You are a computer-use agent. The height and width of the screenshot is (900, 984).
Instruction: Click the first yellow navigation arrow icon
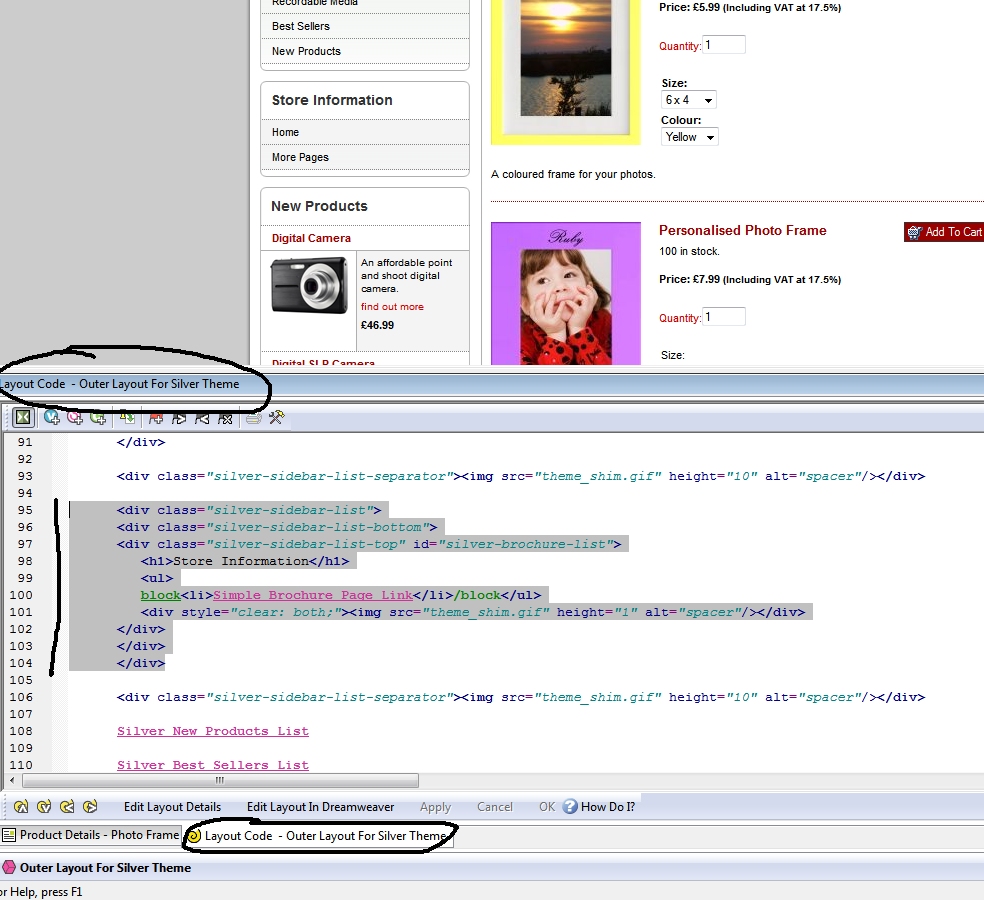point(21,807)
